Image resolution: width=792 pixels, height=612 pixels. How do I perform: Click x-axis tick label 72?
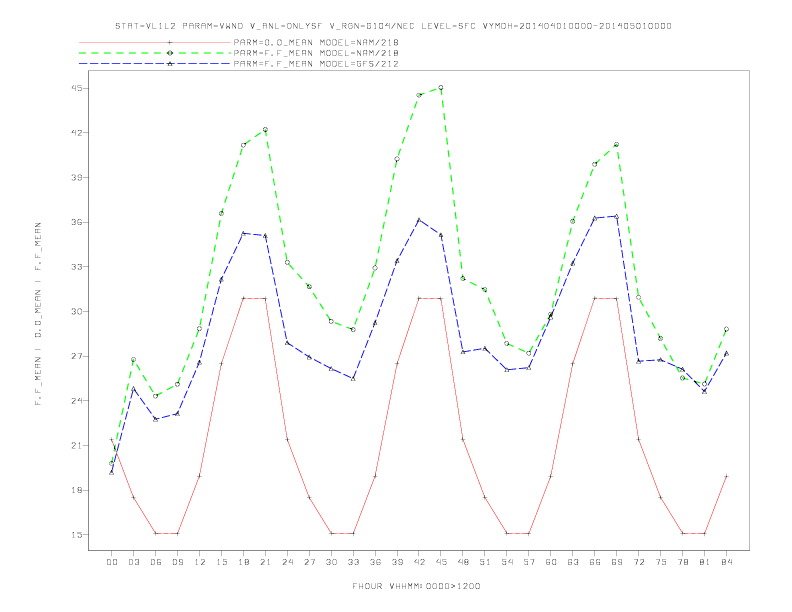[638, 562]
